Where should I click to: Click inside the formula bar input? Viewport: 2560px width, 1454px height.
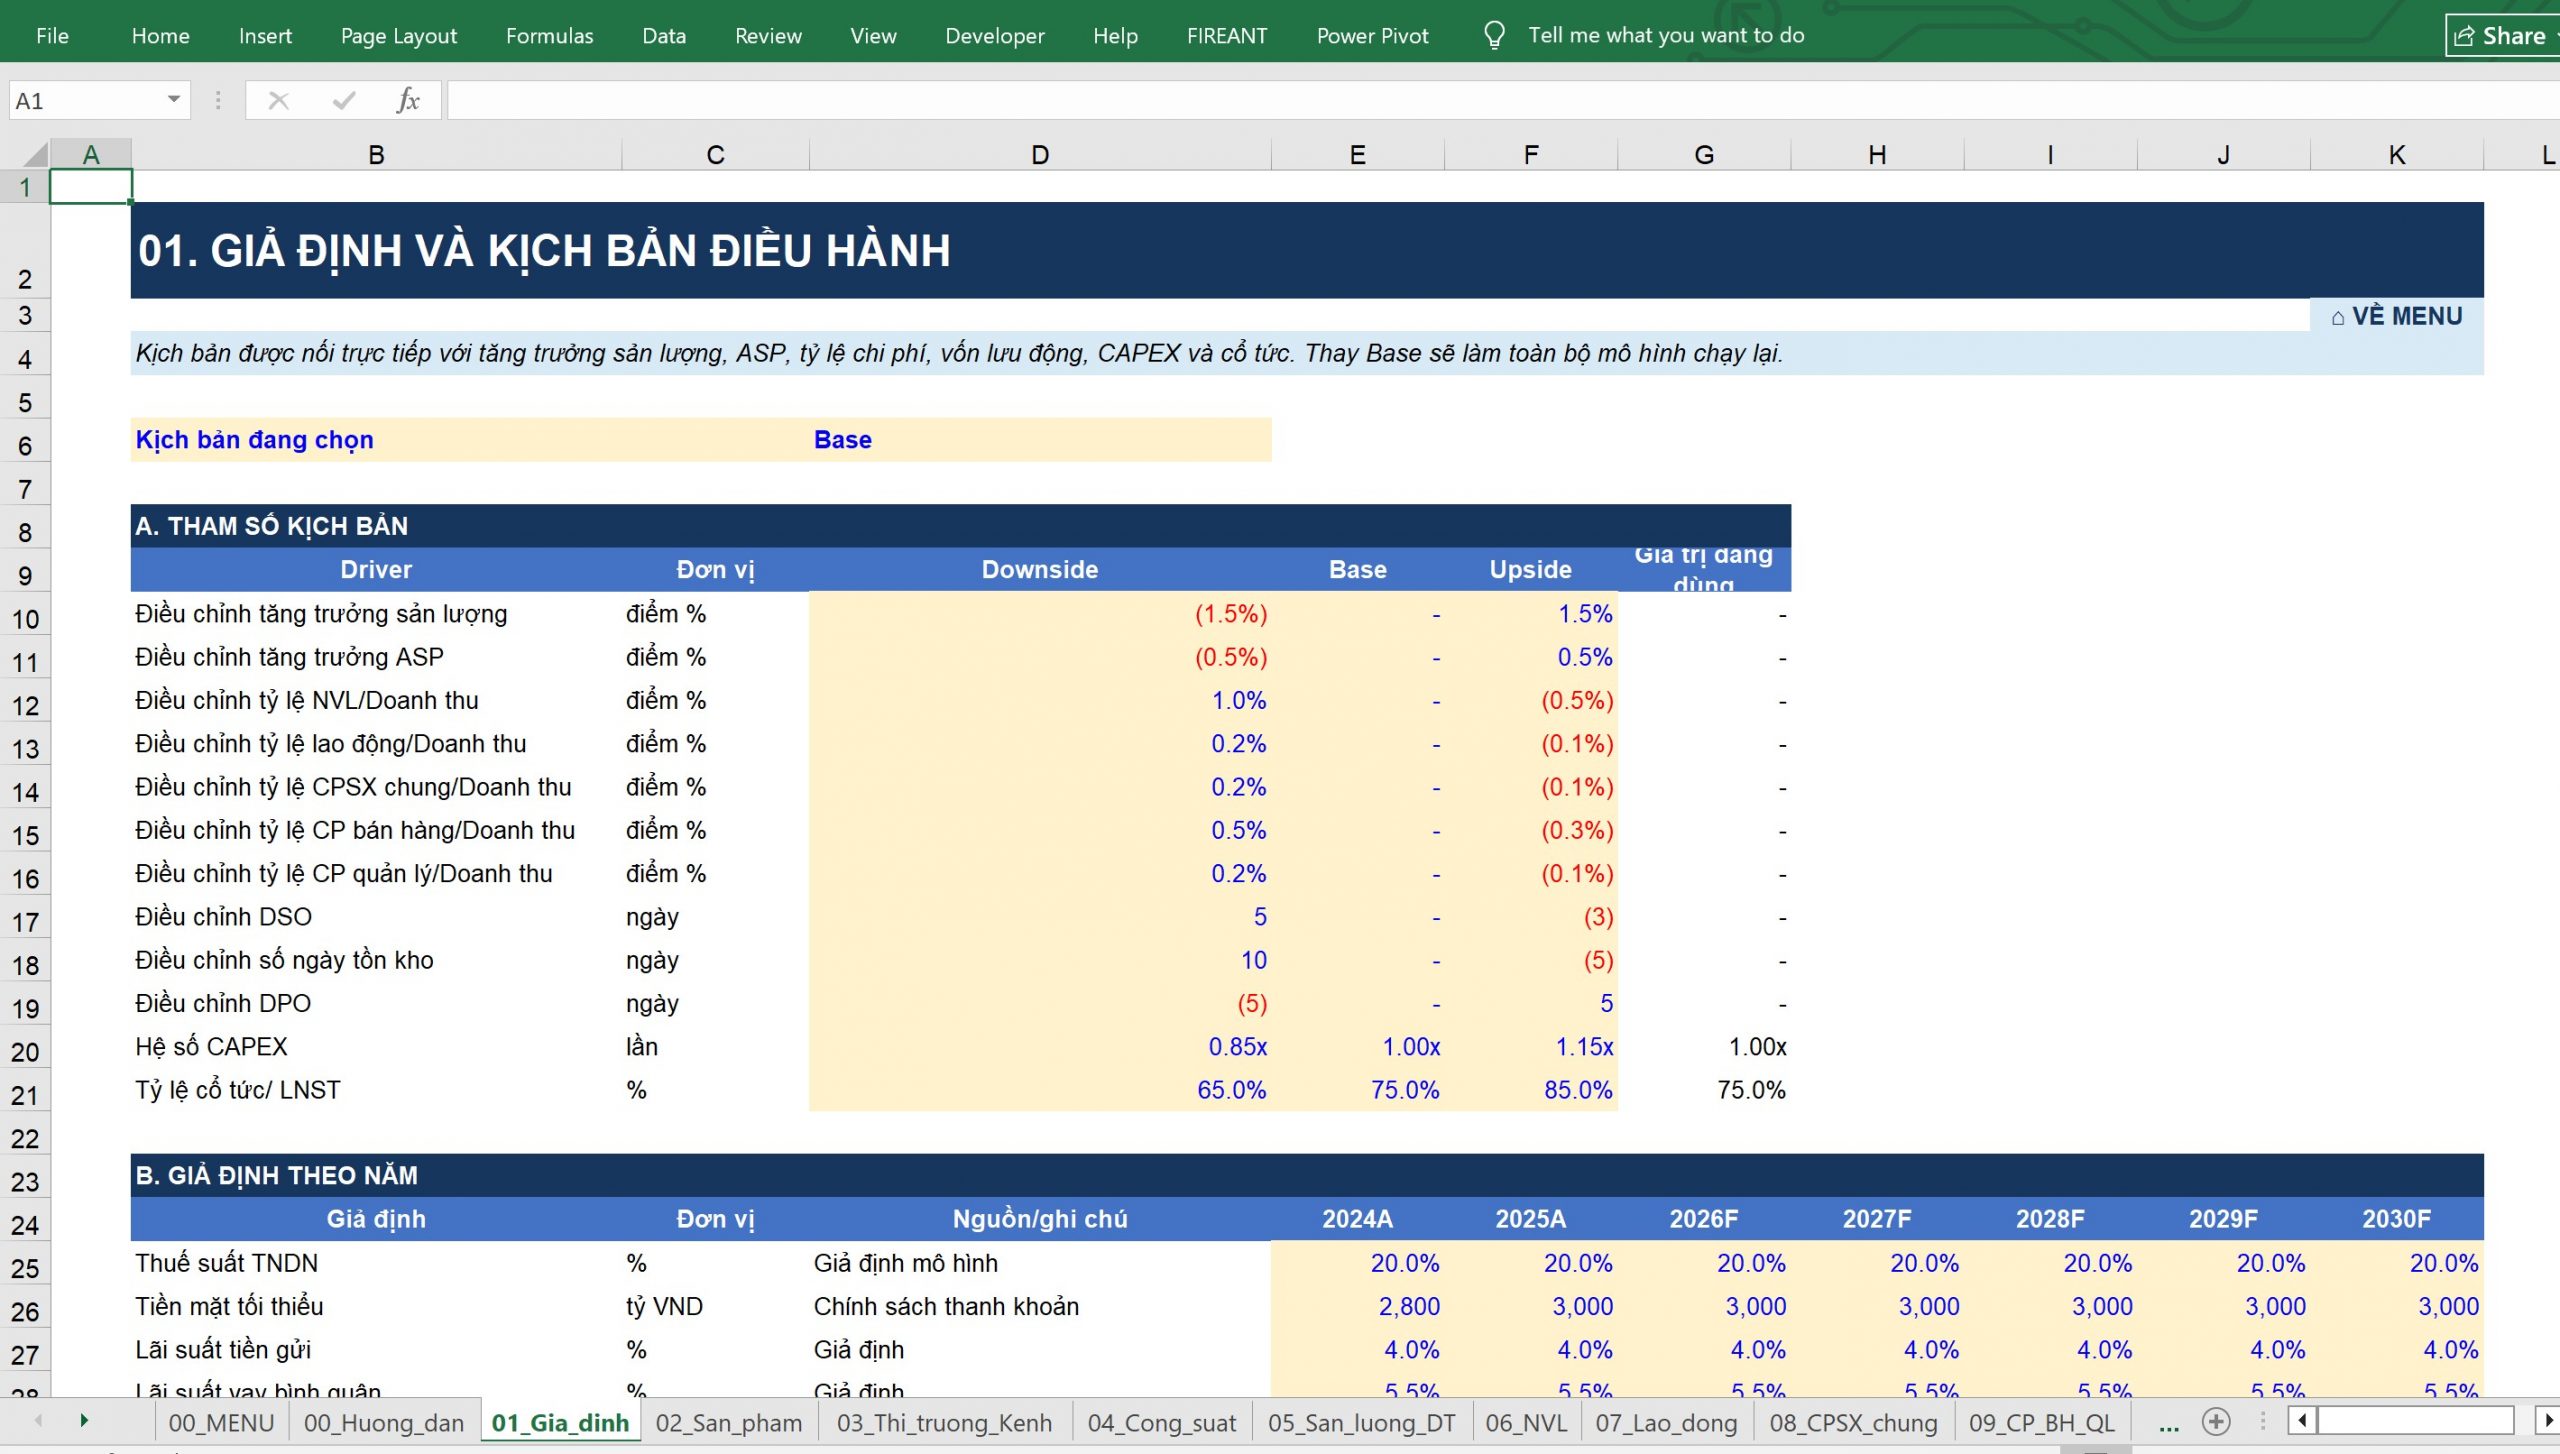coord(1500,100)
